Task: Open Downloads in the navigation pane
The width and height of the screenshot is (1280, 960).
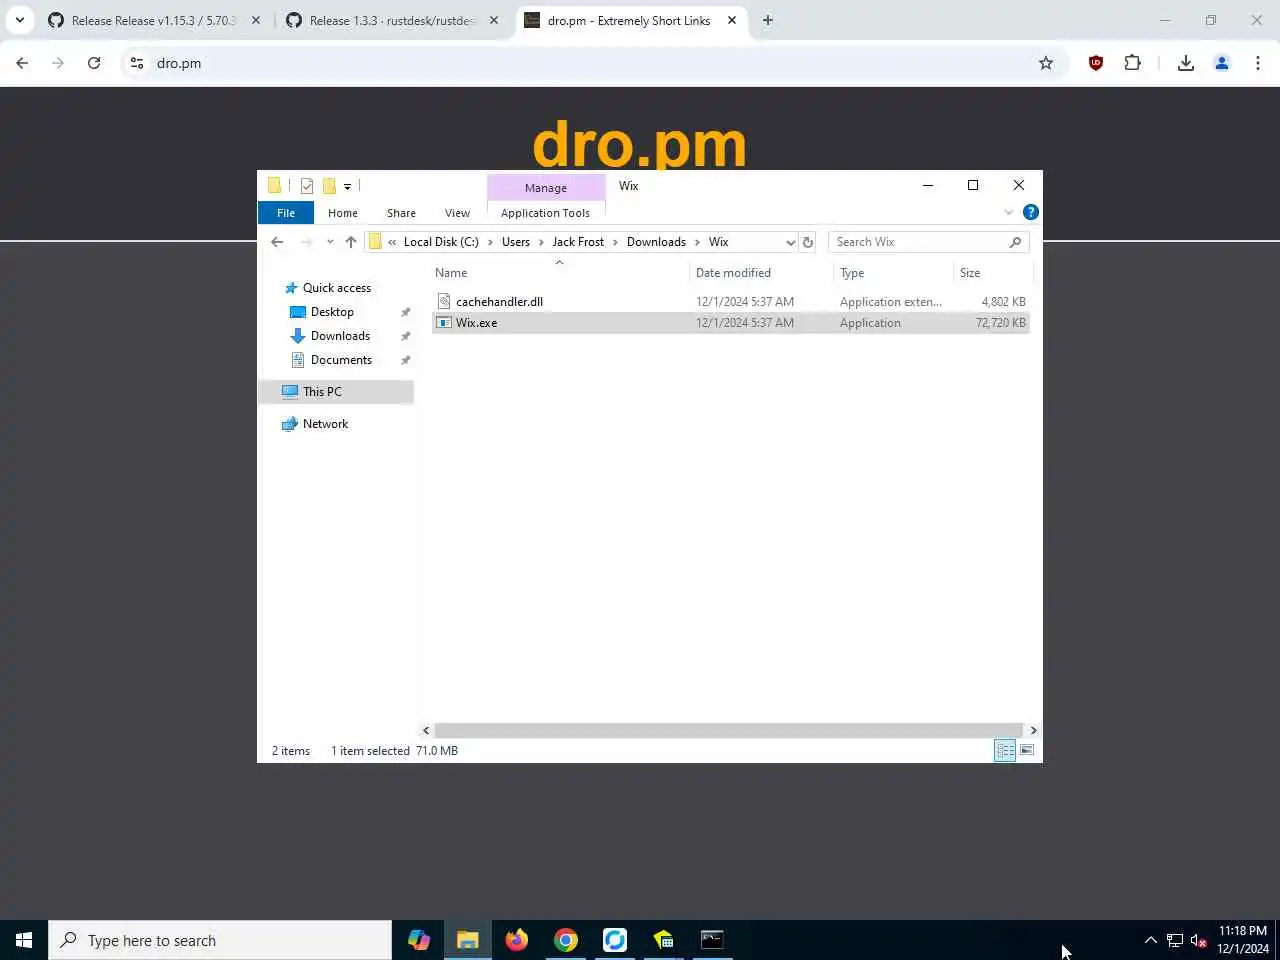Action: click(340, 336)
